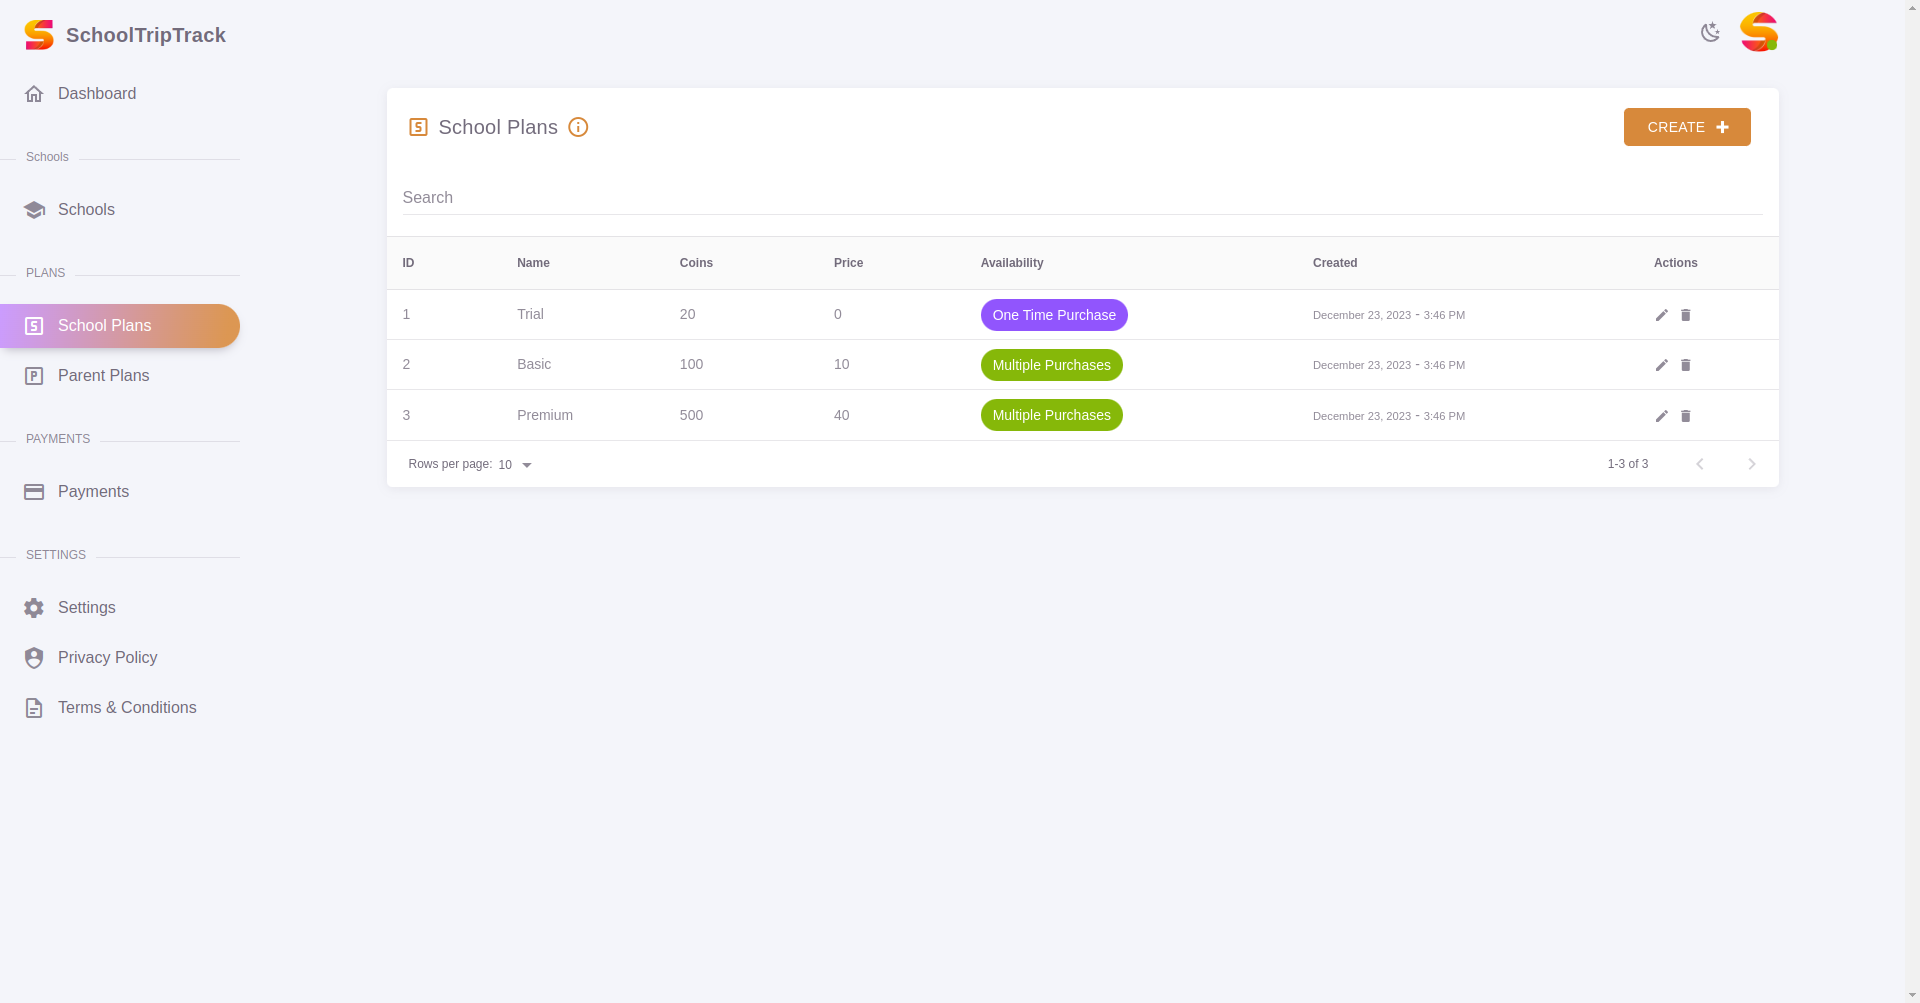The image size is (1920, 1003).
Task: Toggle dark mode with the moon icon
Action: (1710, 32)
